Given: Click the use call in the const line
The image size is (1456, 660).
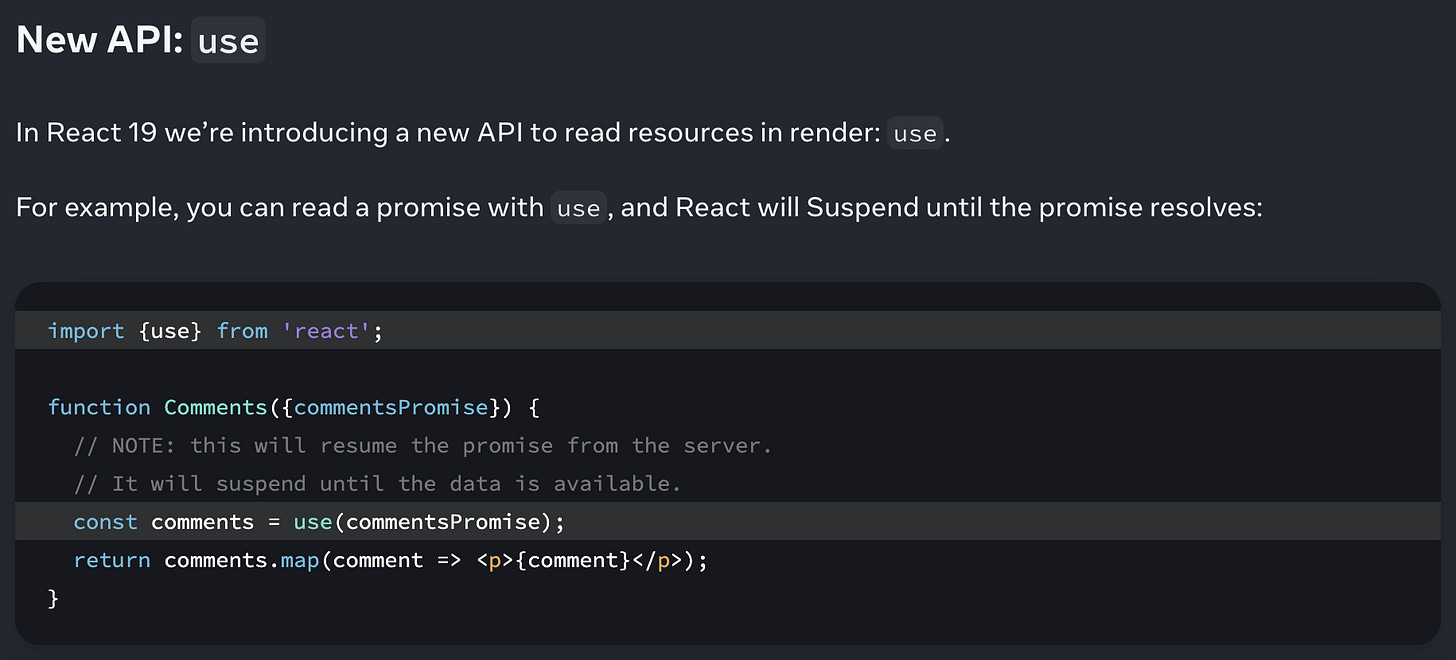Looking at the screenshot, I should coord(312,522).
